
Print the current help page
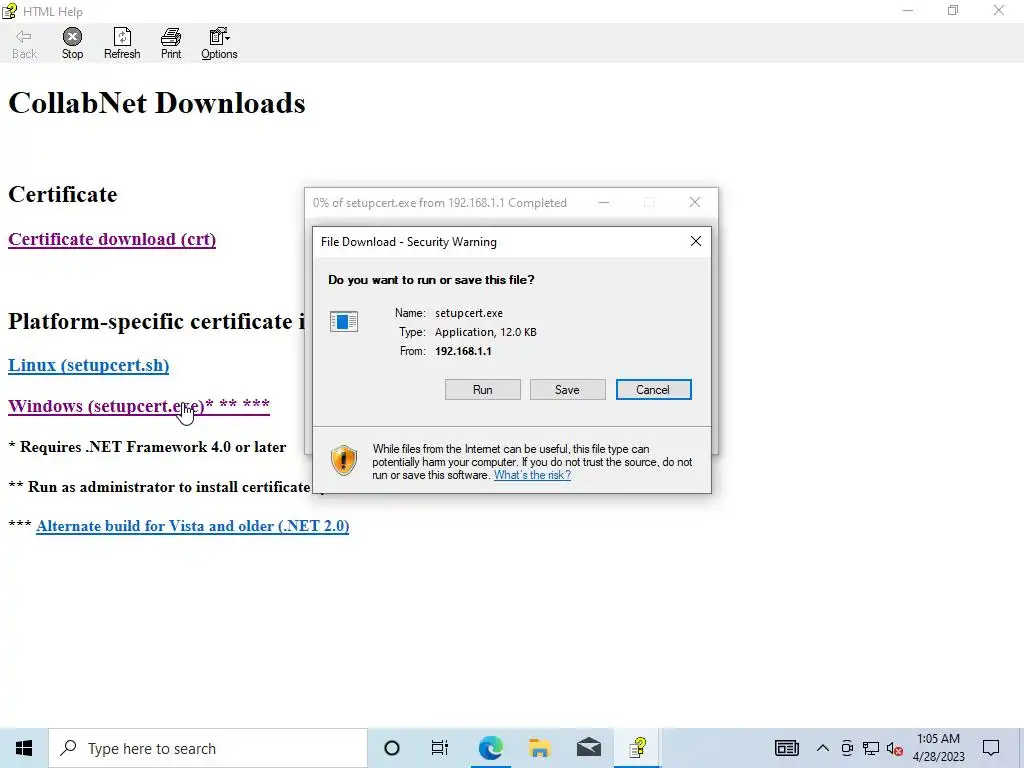pyautogui.click(x=171, y=44)
